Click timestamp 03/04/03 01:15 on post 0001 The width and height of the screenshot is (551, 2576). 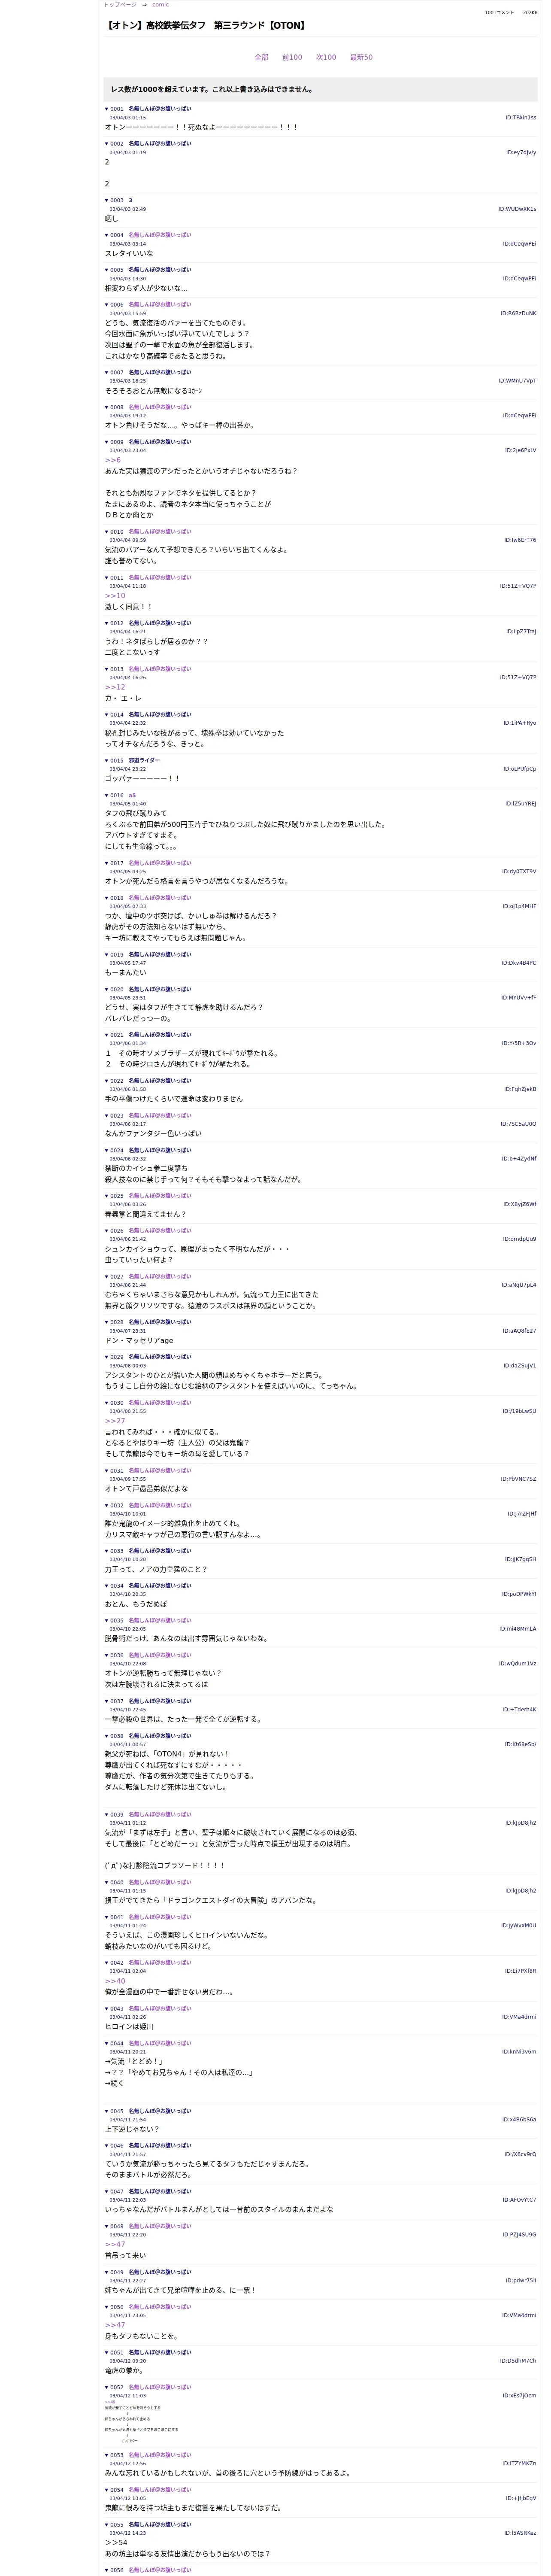click(x=127, y=118)
